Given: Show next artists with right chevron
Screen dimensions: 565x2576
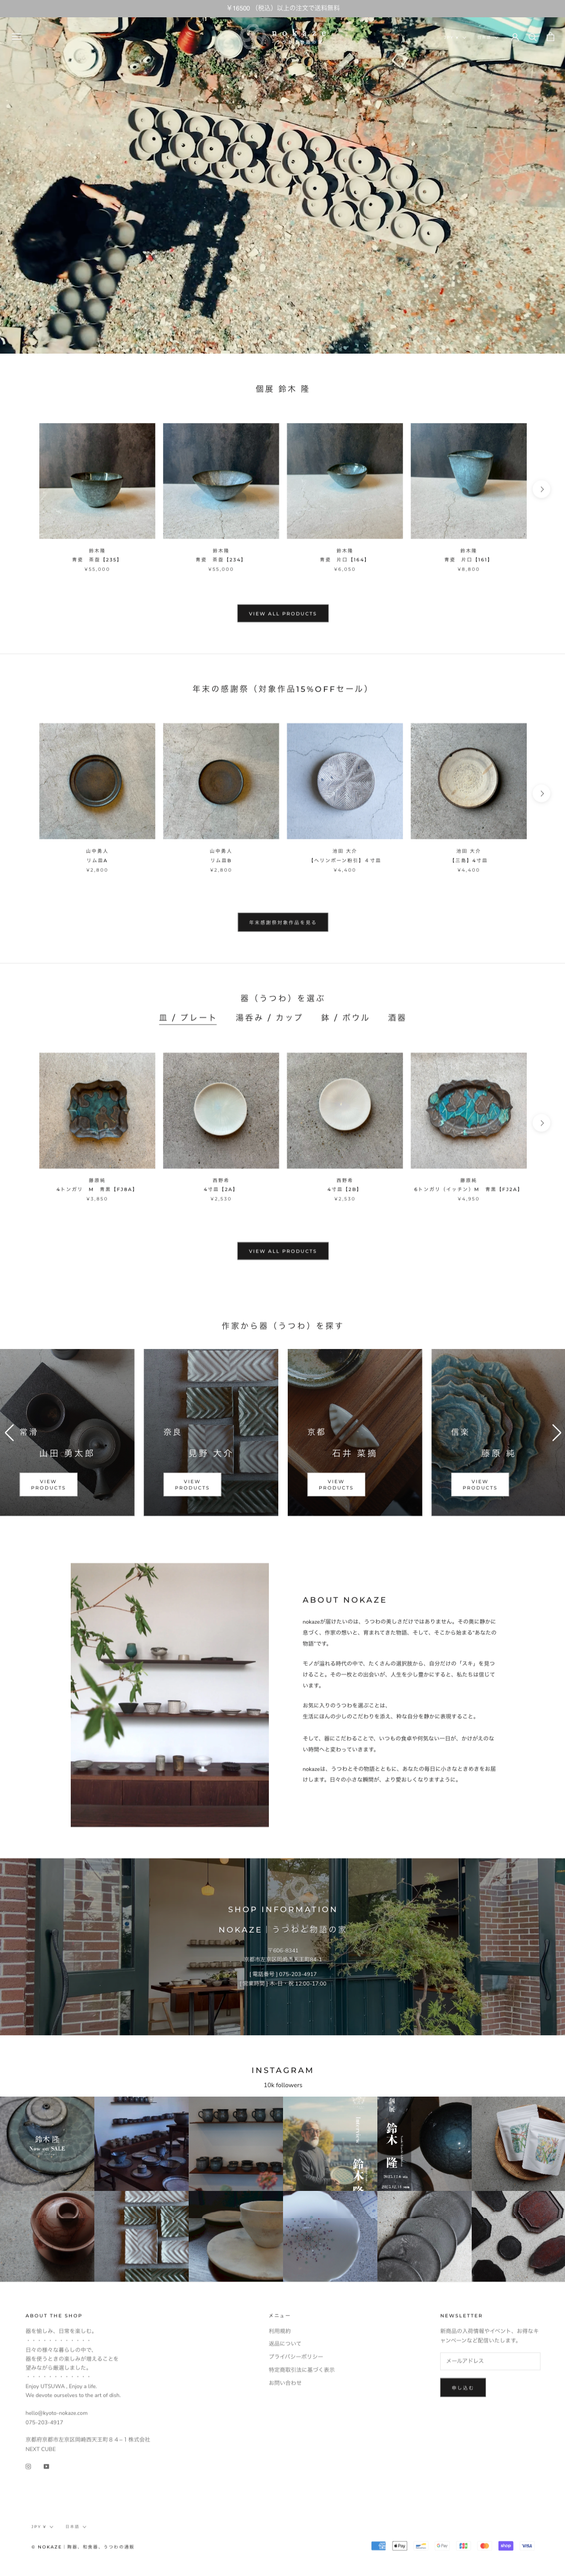Looking at the screenshot, I should coord(556,1432).
